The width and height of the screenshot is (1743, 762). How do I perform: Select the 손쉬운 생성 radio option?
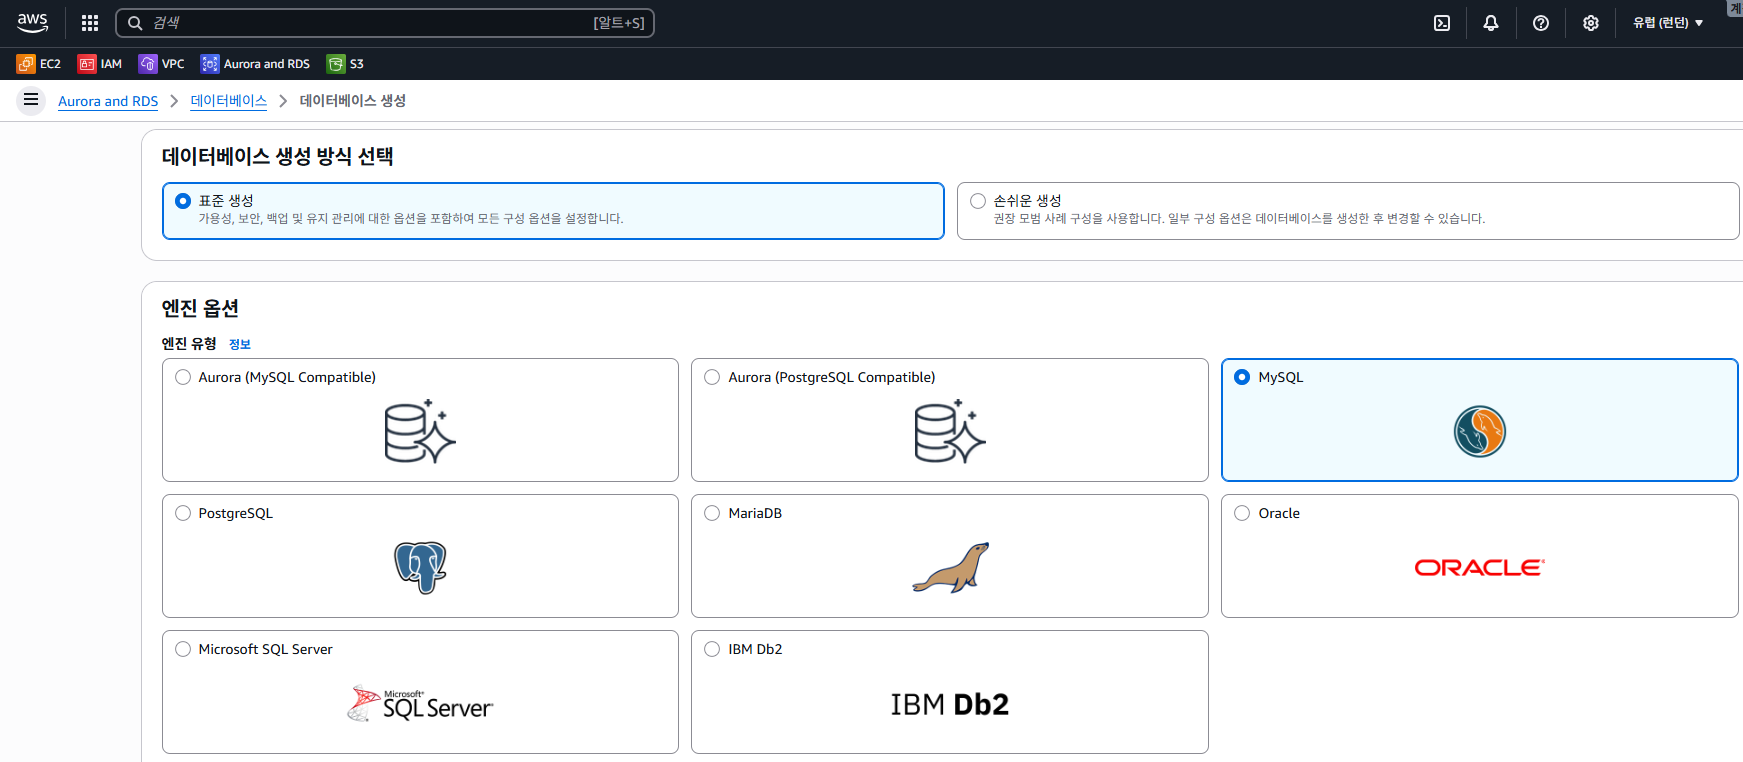978,201
